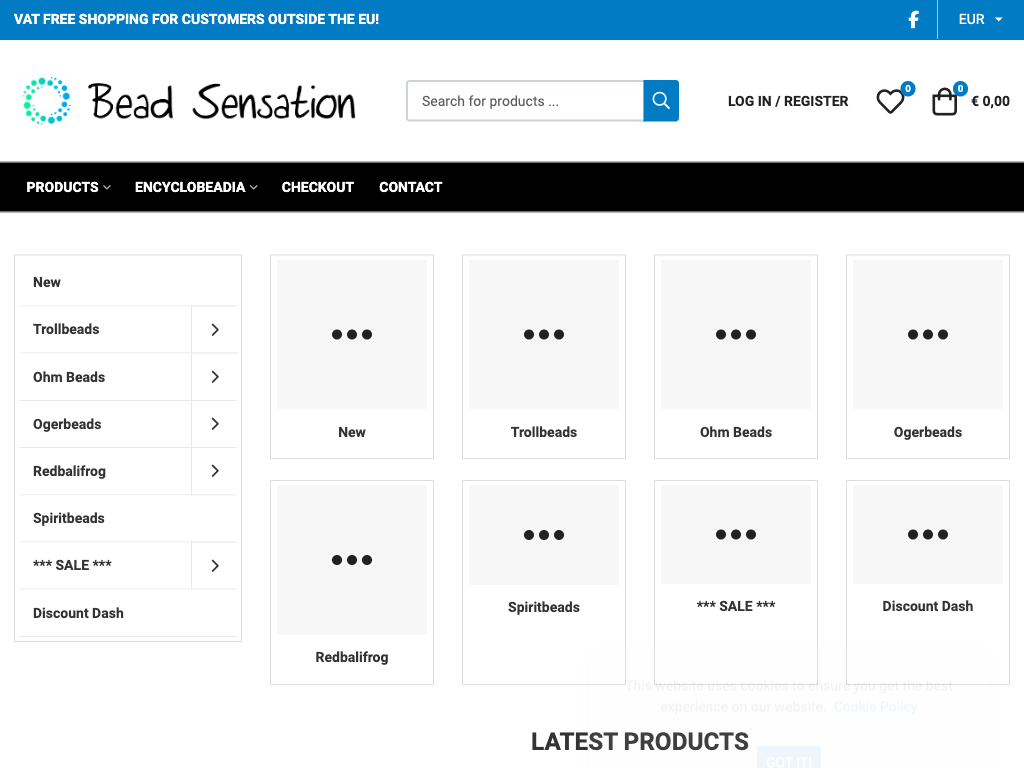1024x768 pixels.
Task: Open the Contact menu item
Action: (411, 187)
